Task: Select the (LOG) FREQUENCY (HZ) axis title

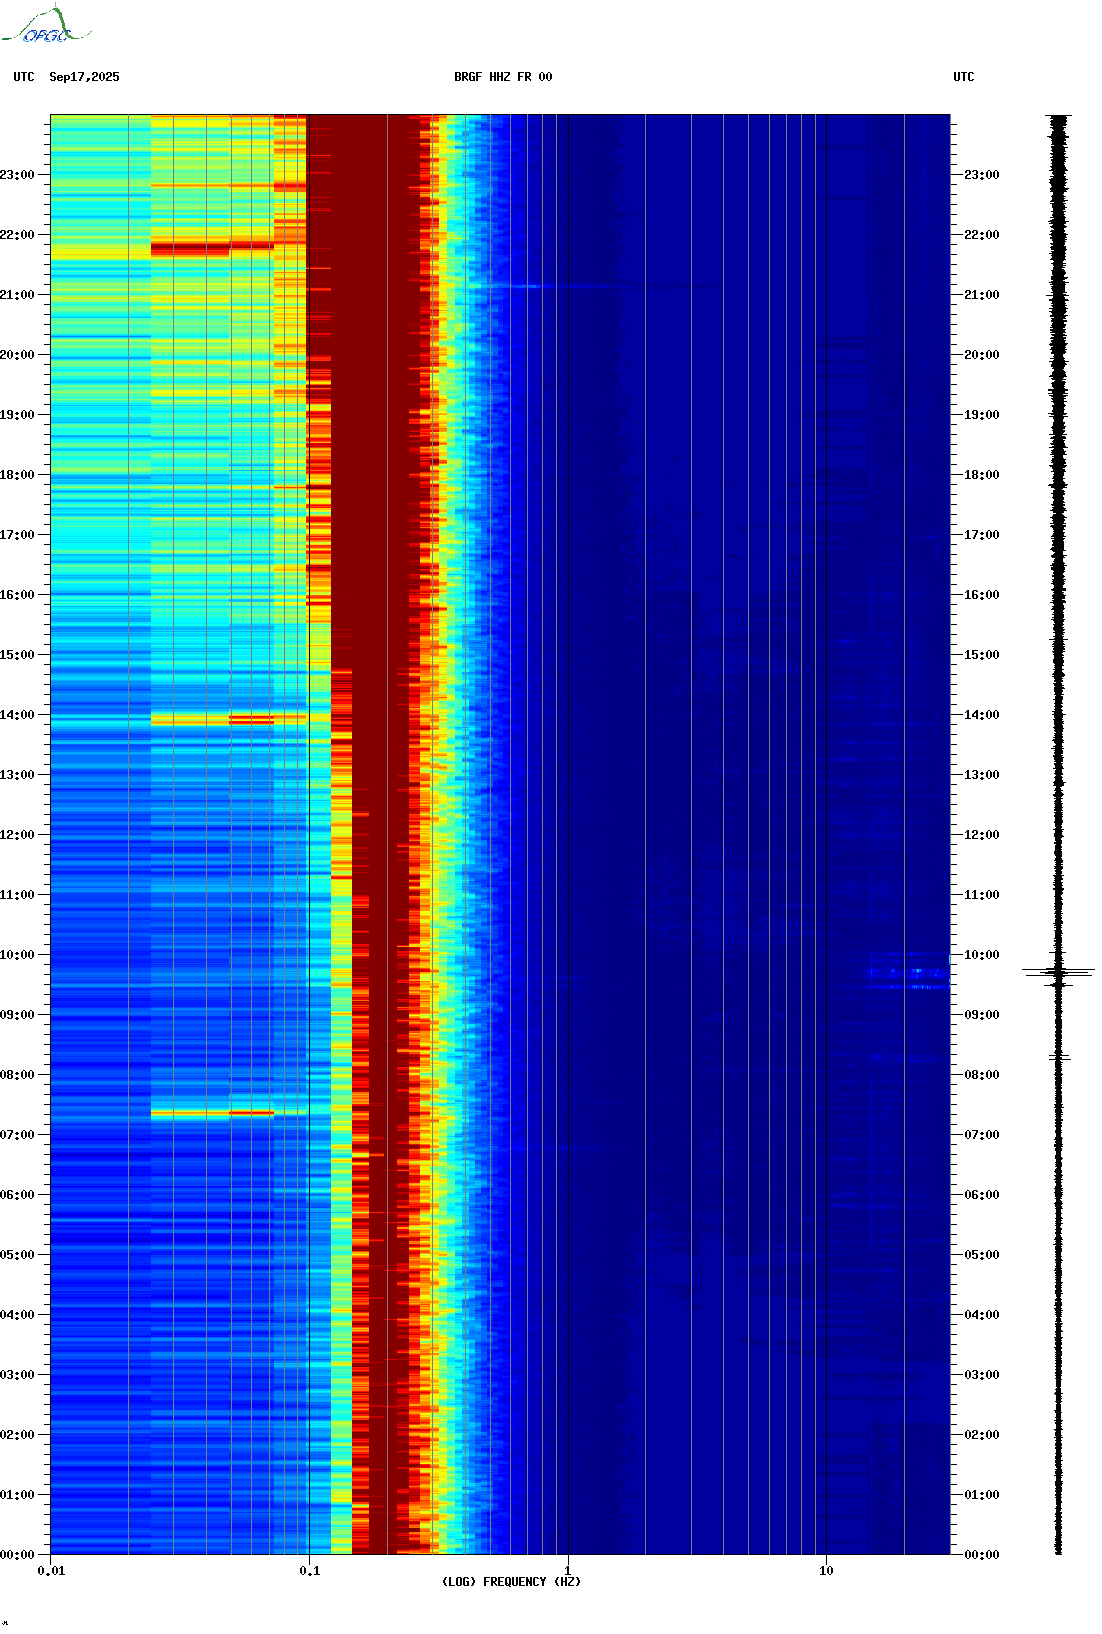Action: 511,1582
